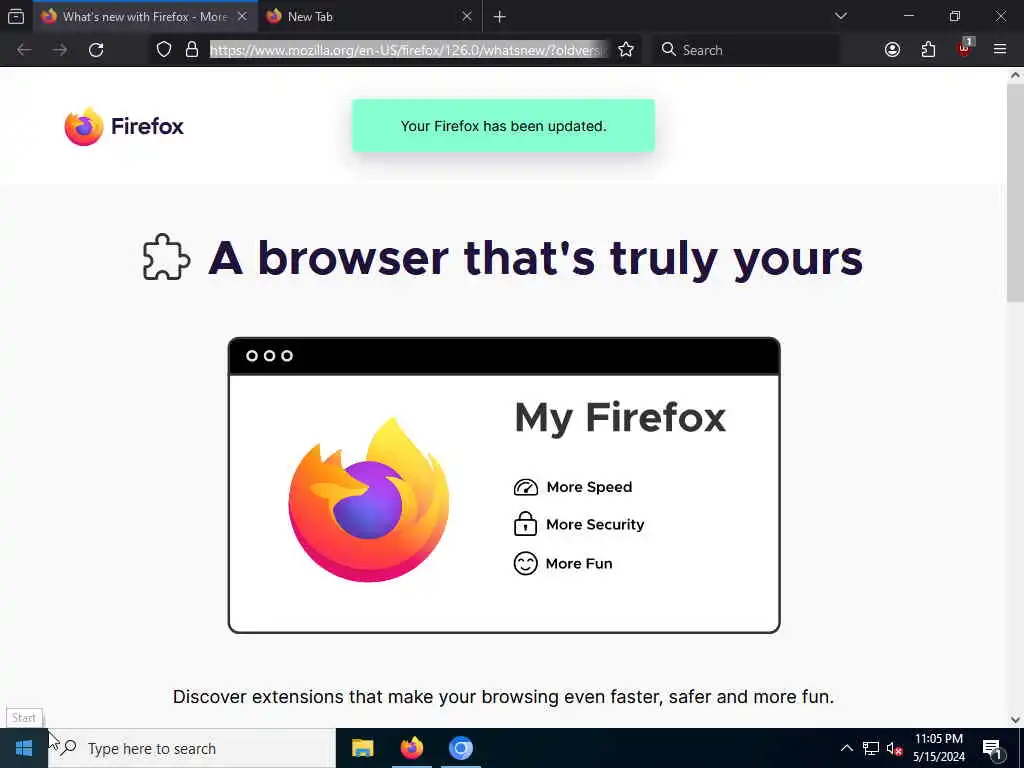
Task: Reload the current page
Action: click(96, 50)
